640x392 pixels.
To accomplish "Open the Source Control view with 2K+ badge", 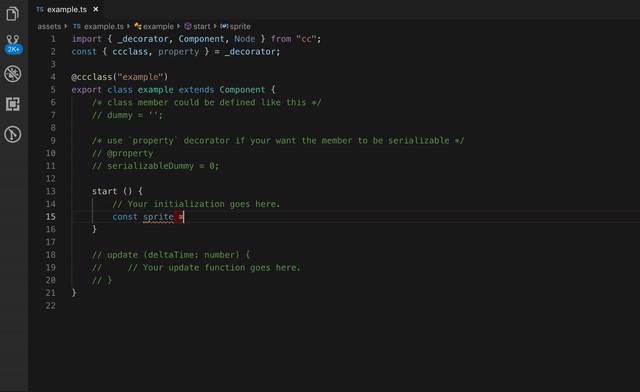I will pyautogui.click(x=13, y=44).
